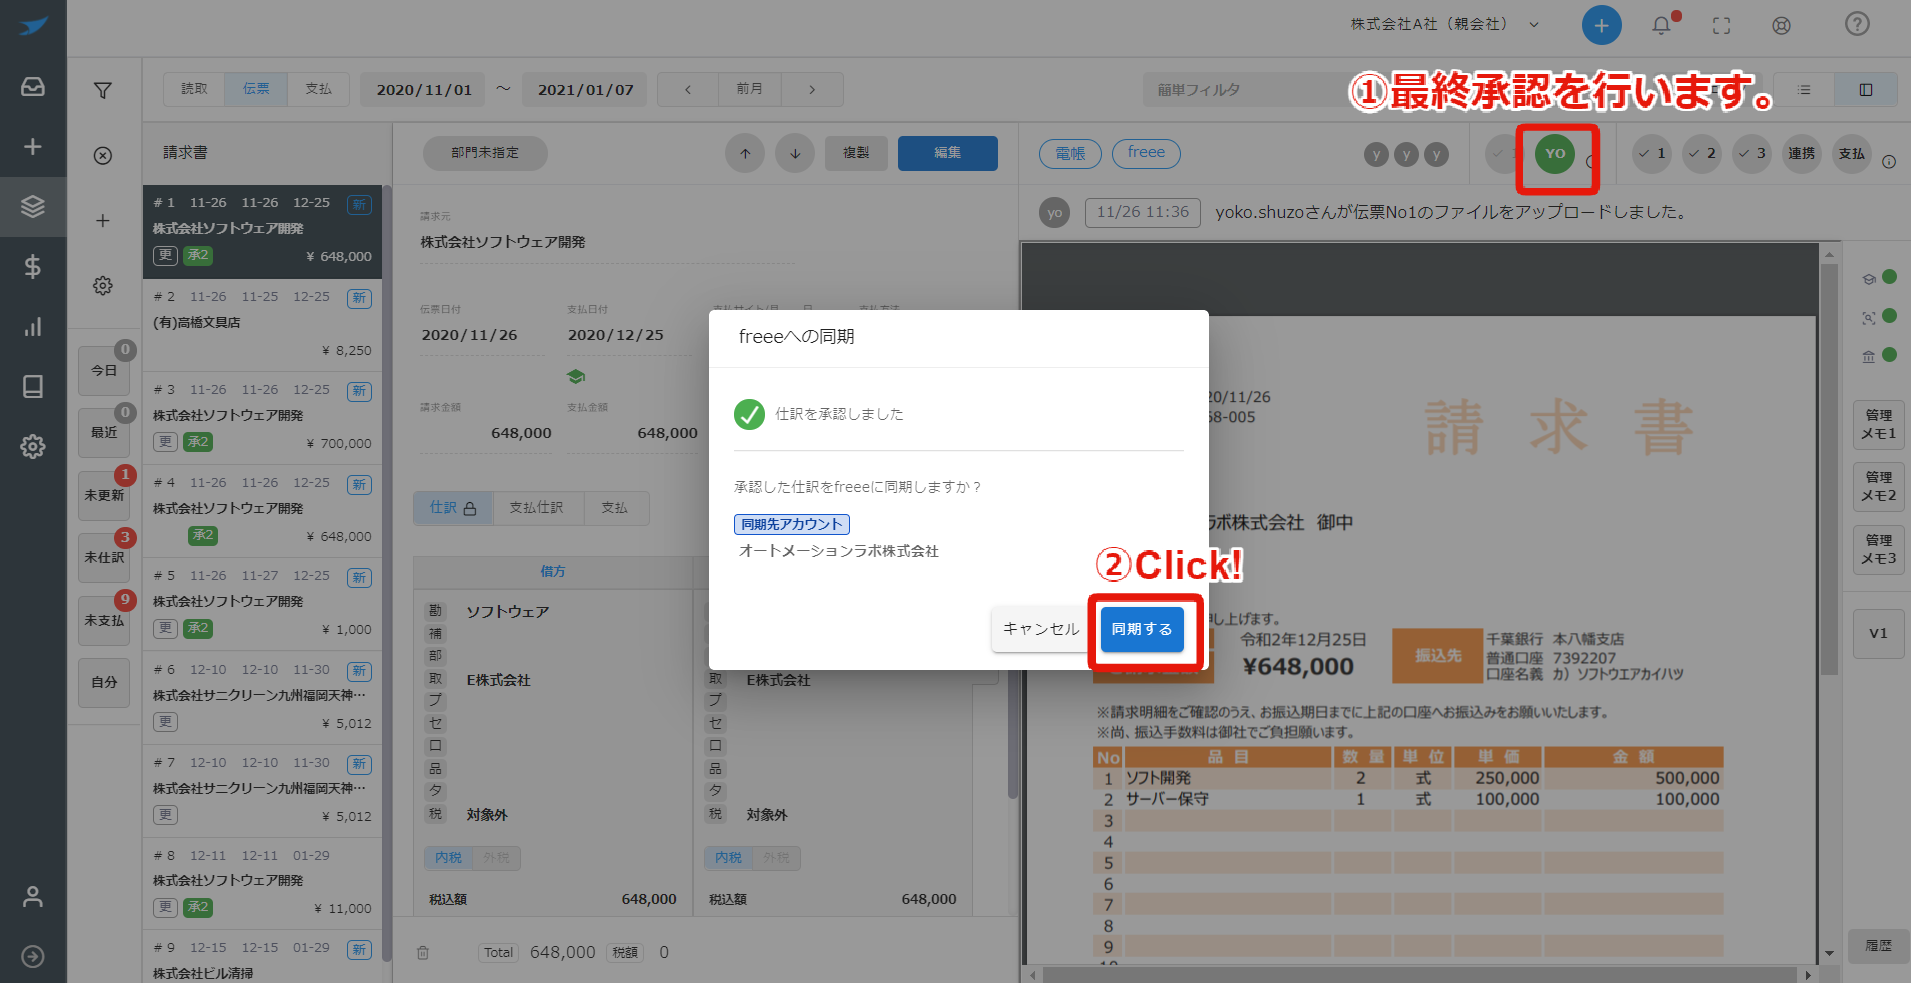Click the graduation cap status icon
This screenshot has height=983, width=1911.
click(x=1868, y=279)
